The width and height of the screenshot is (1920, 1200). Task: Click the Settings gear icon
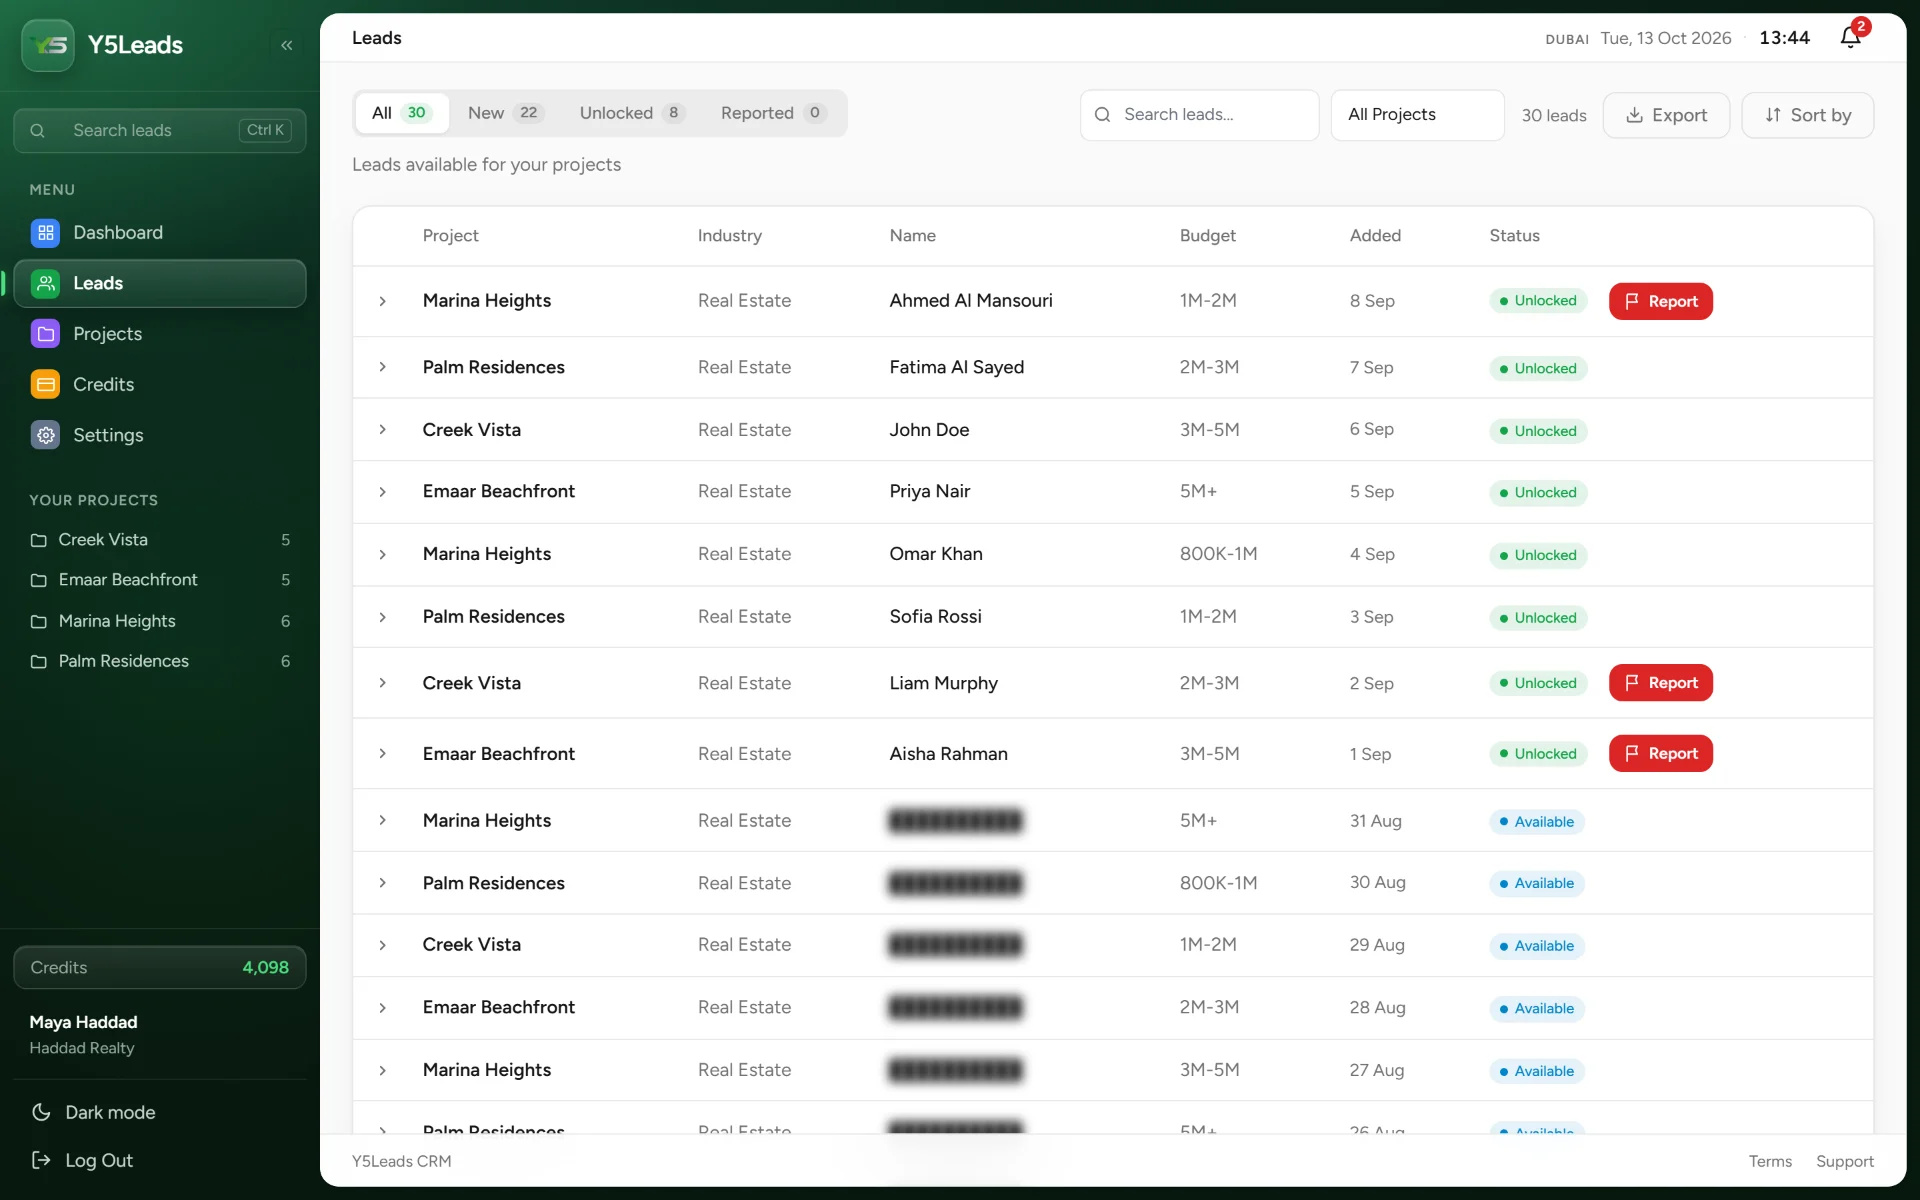click(x=45, y=435)
